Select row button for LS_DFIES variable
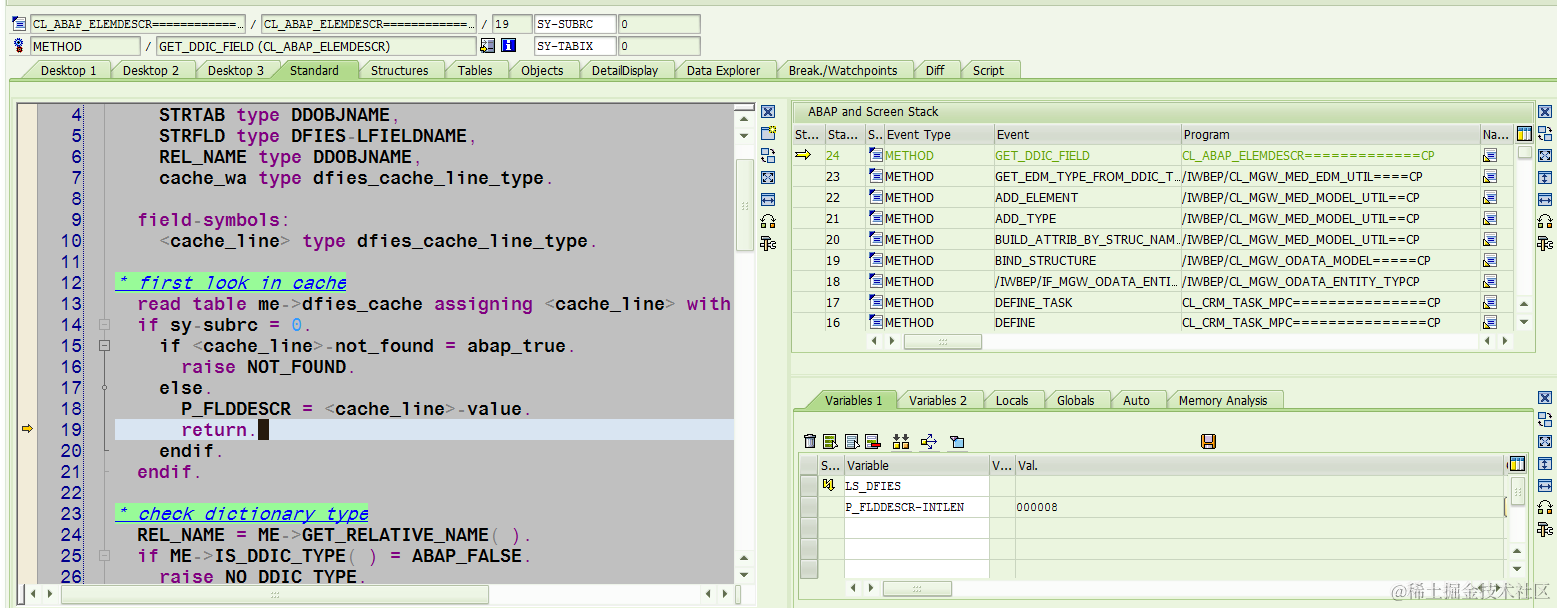The width and height of the screenshot is (1557, 608). (808, 486)
